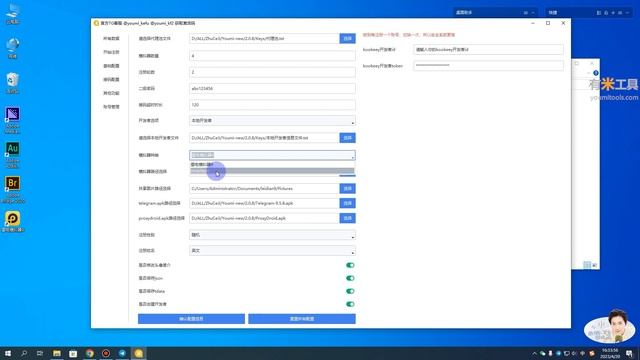Screen dimensions: 640x360
Task: Click the volume speaker tray icon
Action: pyautogui.click(x=574, y=353)
